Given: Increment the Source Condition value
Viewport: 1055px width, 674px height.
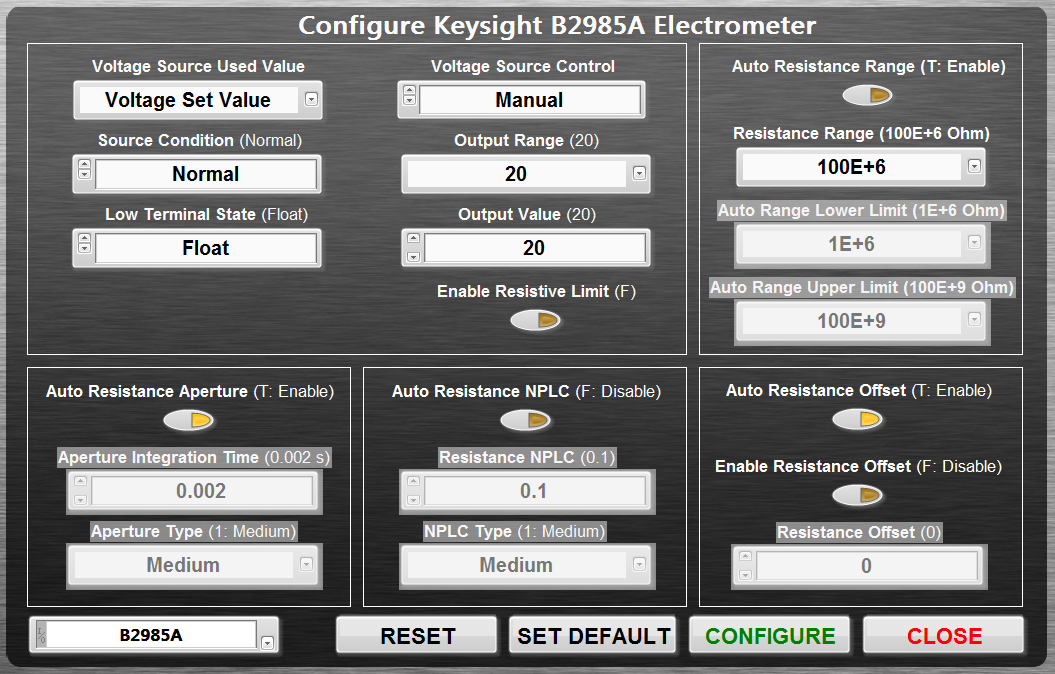Looking at the screenshot, I should click(x=84, y=164).
